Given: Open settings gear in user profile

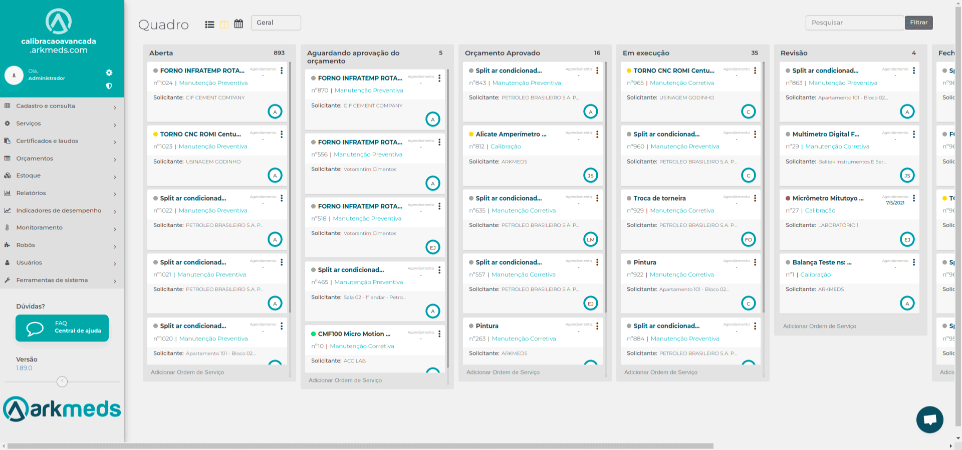Looking at the screenshot, I should click(x=109, y=73).
